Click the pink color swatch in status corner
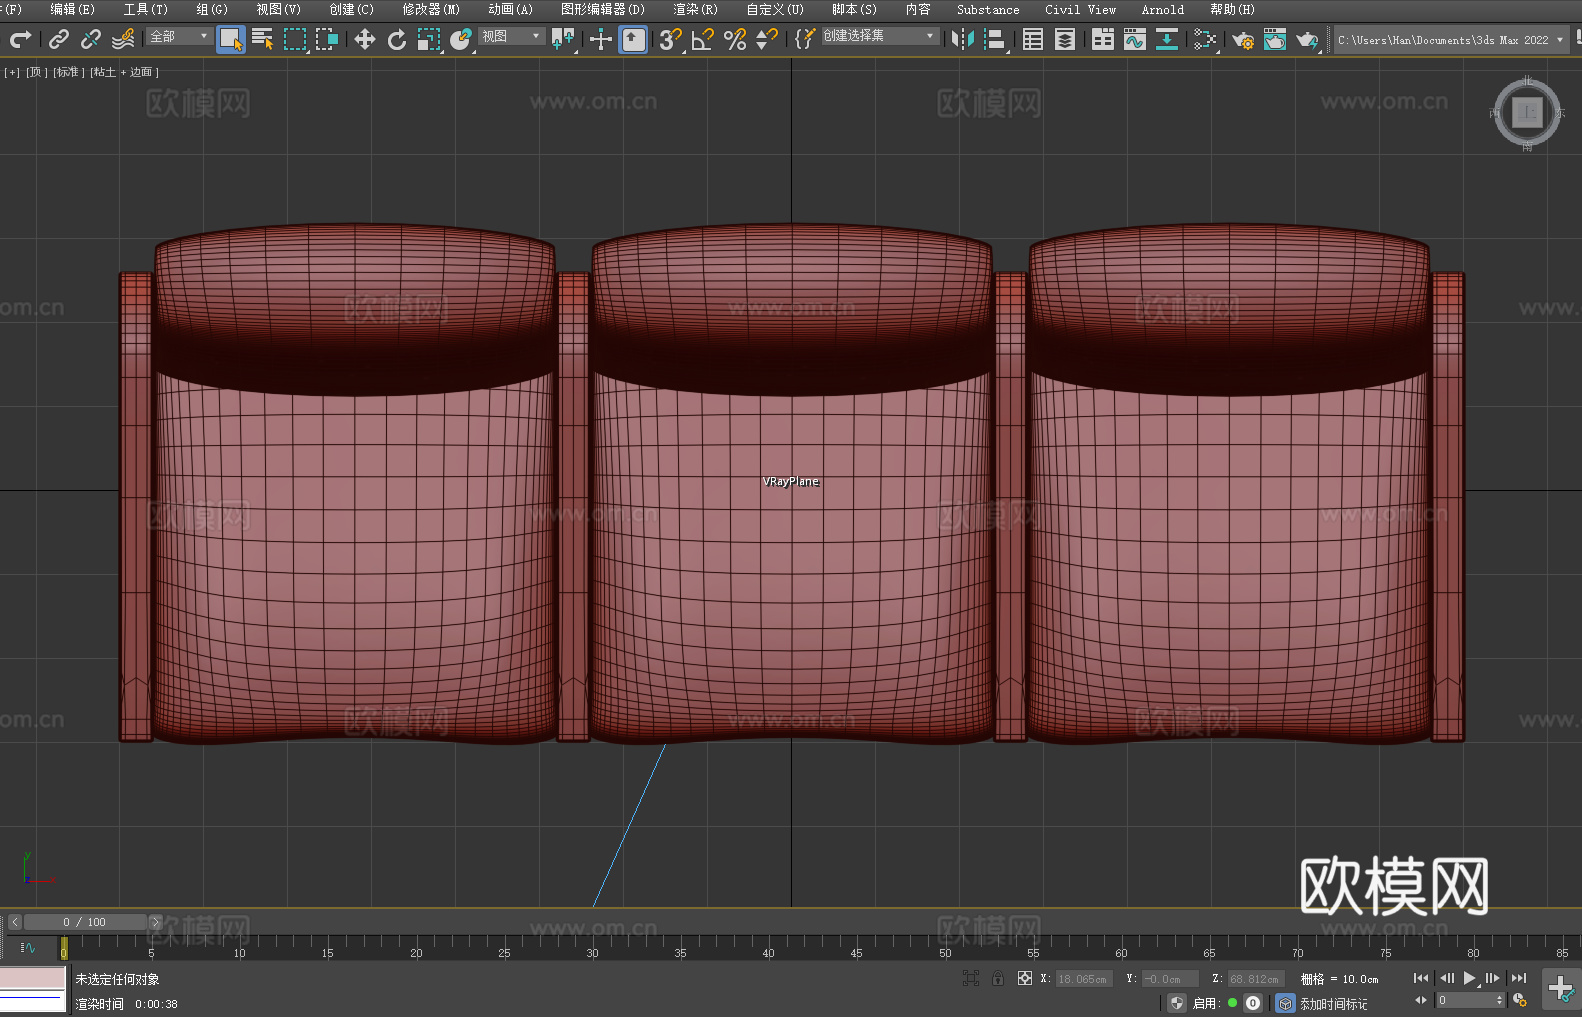This screenshot has height=1017, width=1582. coord(33,978)
